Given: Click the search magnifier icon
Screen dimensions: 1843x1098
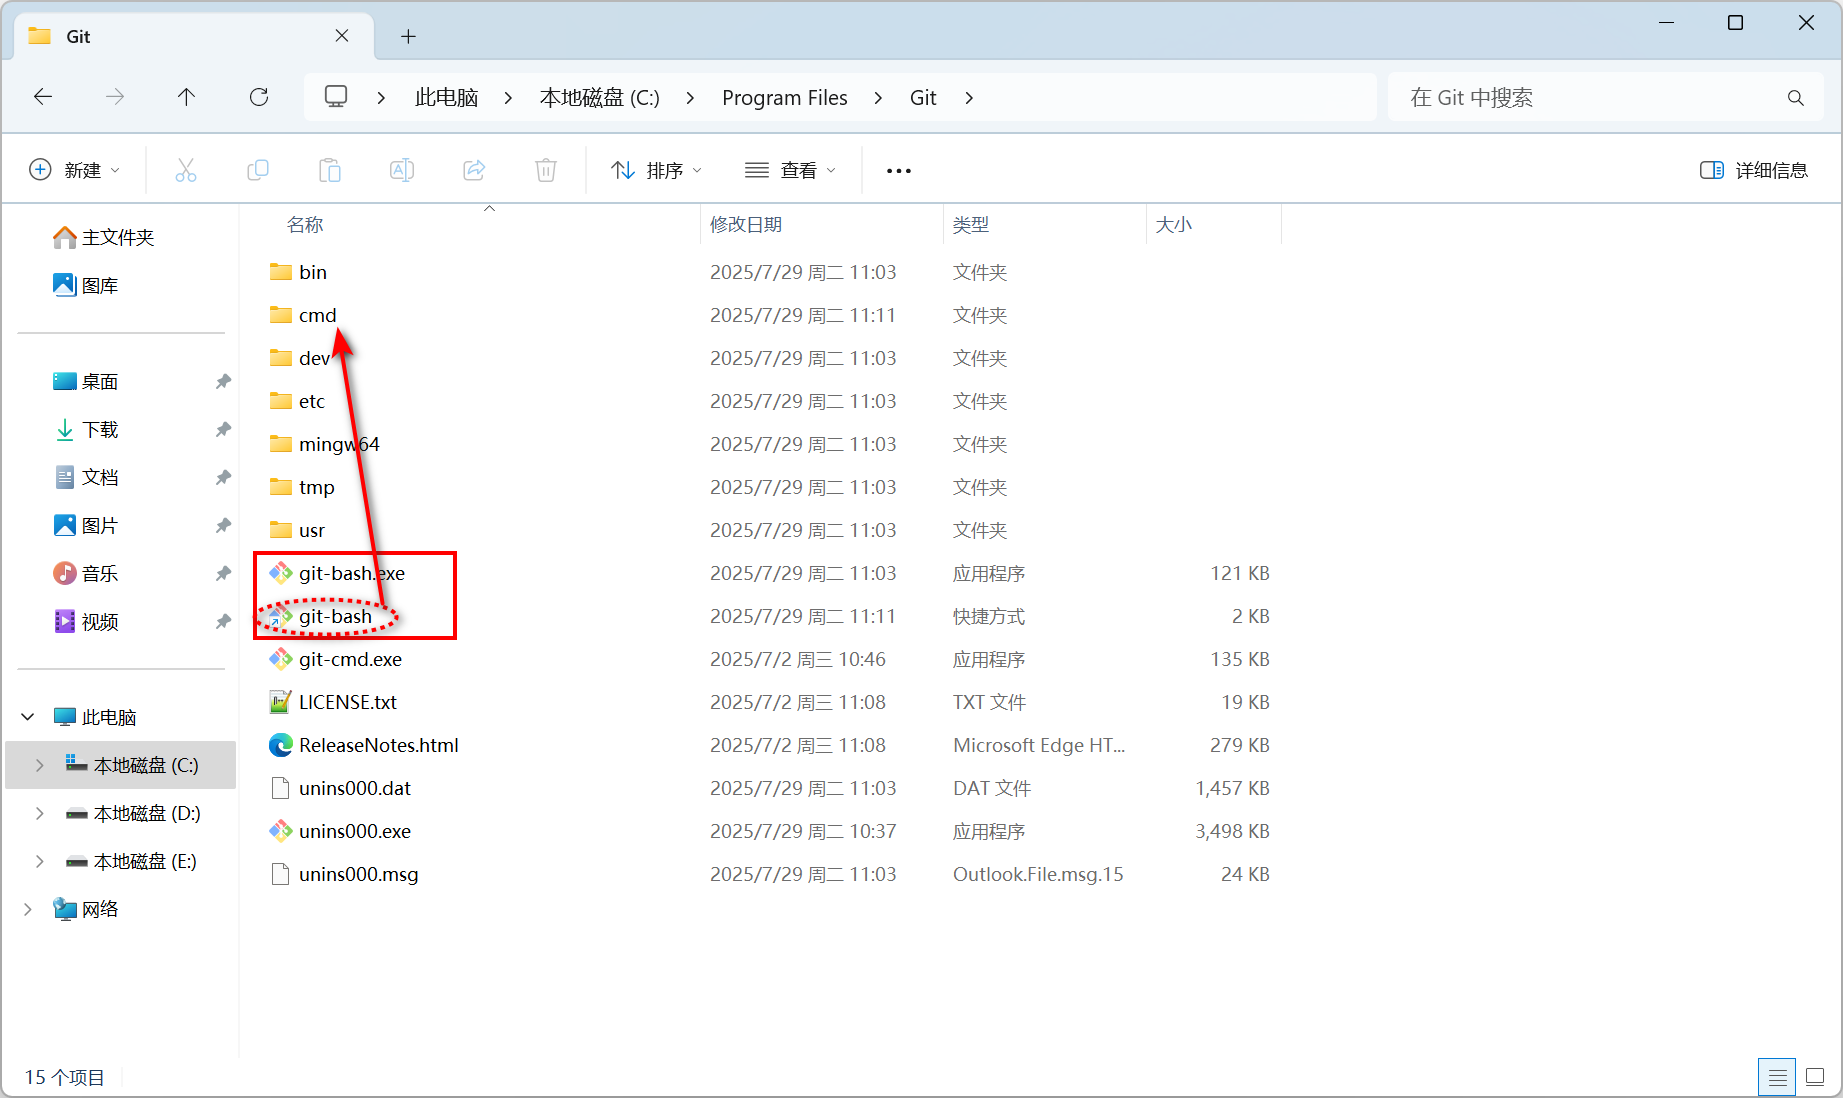Looking at the screenshot, I should click(x=1796, y=97).
